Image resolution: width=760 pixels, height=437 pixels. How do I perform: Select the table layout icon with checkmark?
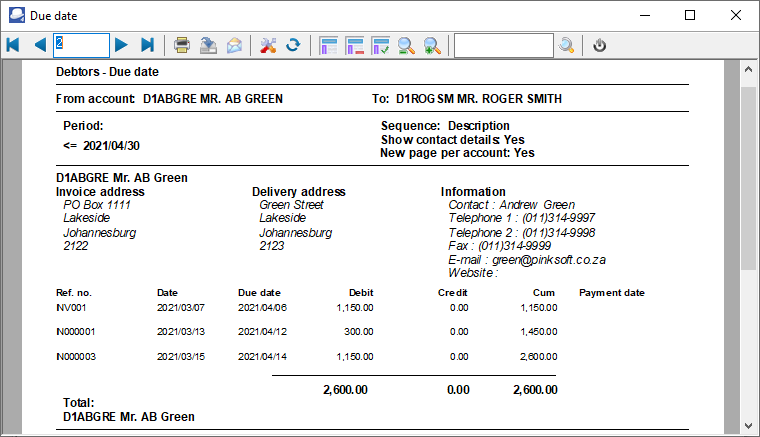pyautogui.click(x=381, y=45)
